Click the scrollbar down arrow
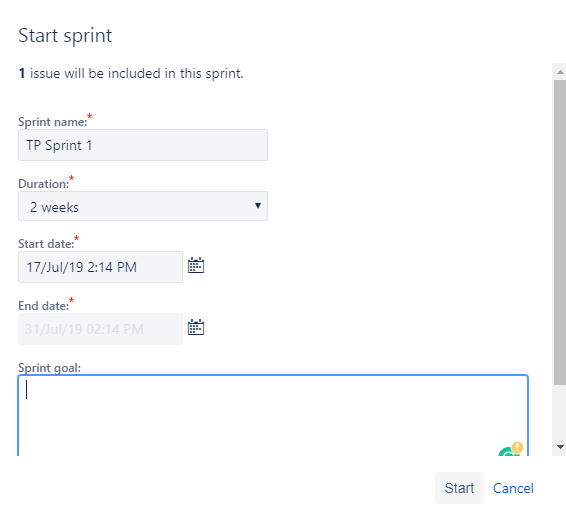 [x=560, y=447]
